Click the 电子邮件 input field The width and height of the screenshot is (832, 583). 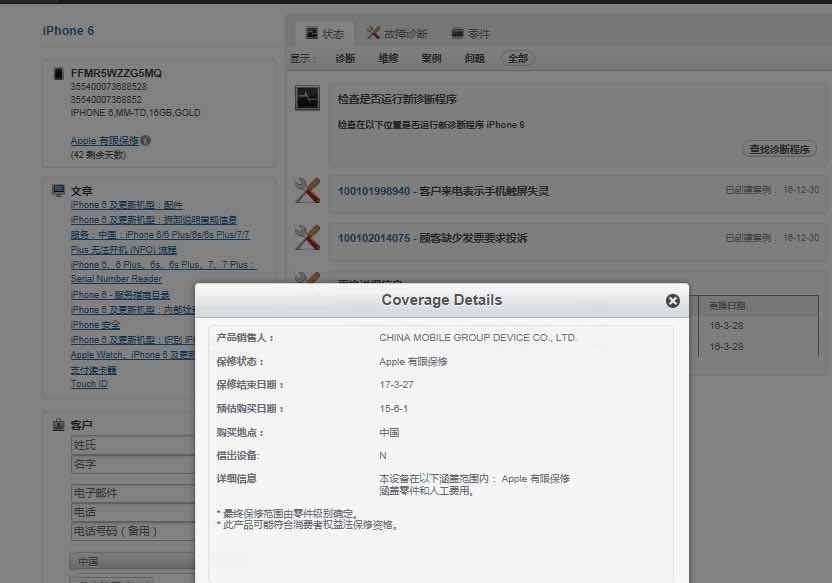133,493
